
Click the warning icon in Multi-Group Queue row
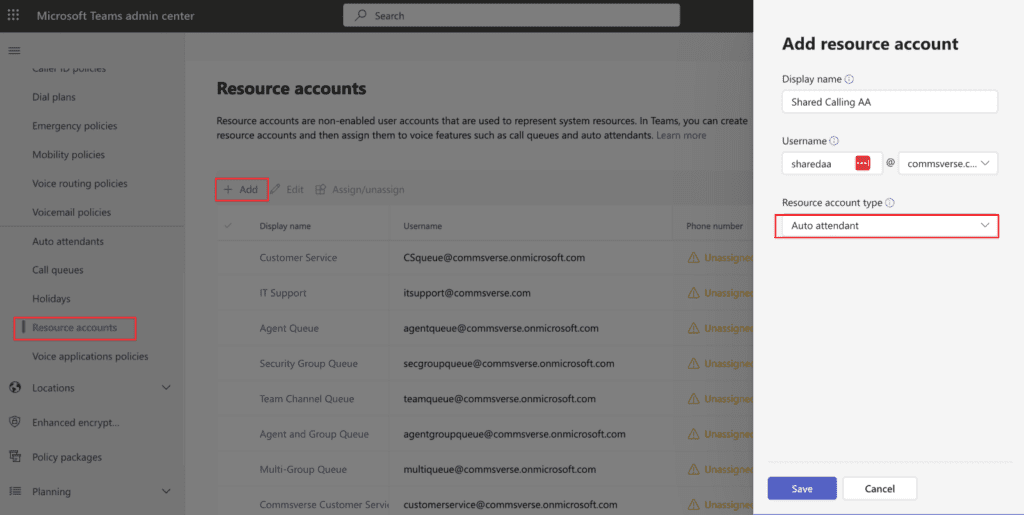click(x=693, y=469)
